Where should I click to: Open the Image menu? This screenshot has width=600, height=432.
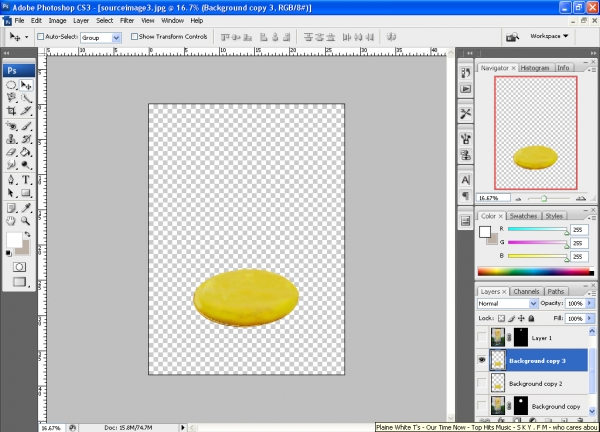coord(57,21)
